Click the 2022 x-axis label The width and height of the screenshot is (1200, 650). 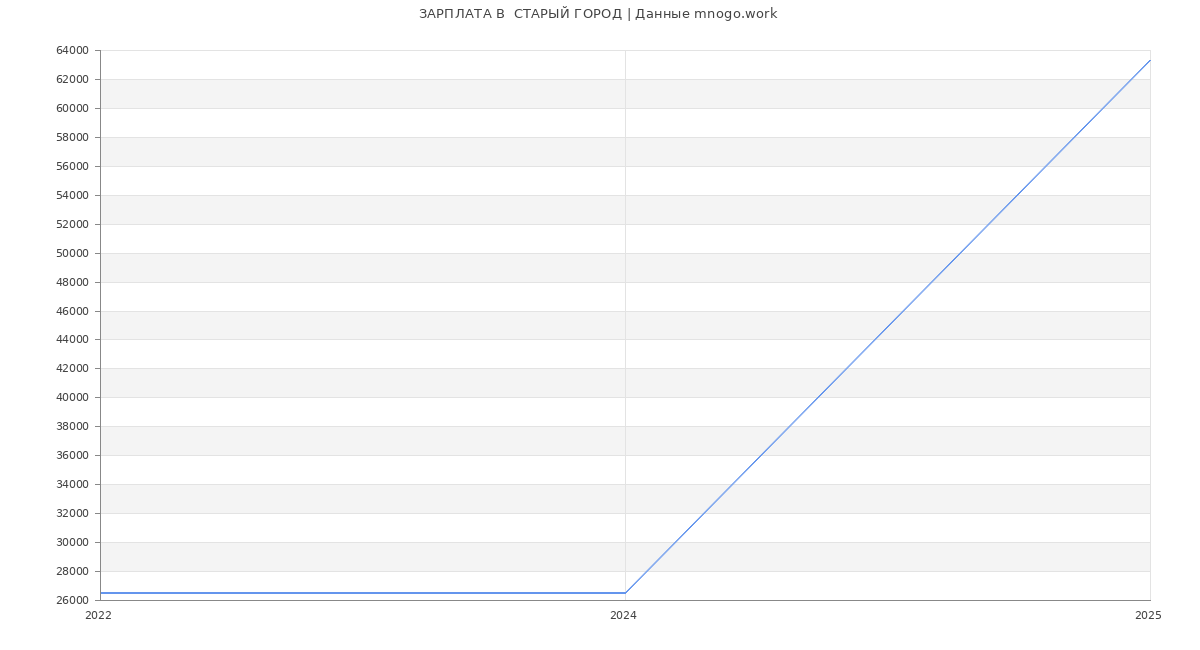98,616
